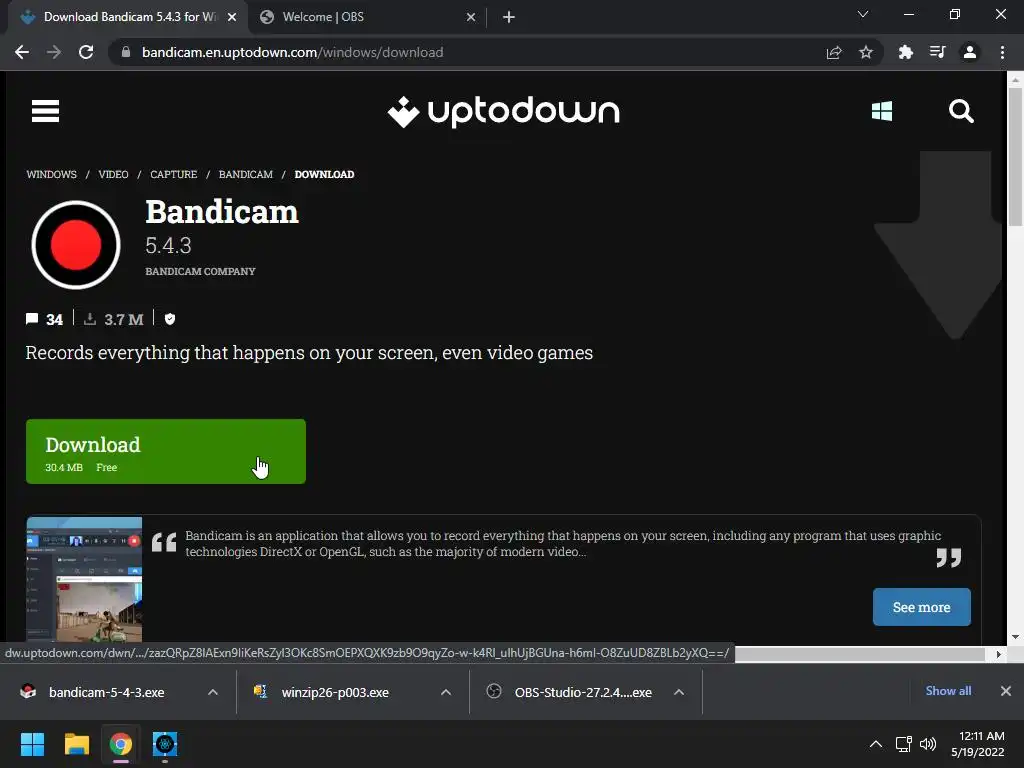The height and width of the screenshot is (768, 1024).
Task: Open the Uptodown search magnifier
Action: [961, 111]
